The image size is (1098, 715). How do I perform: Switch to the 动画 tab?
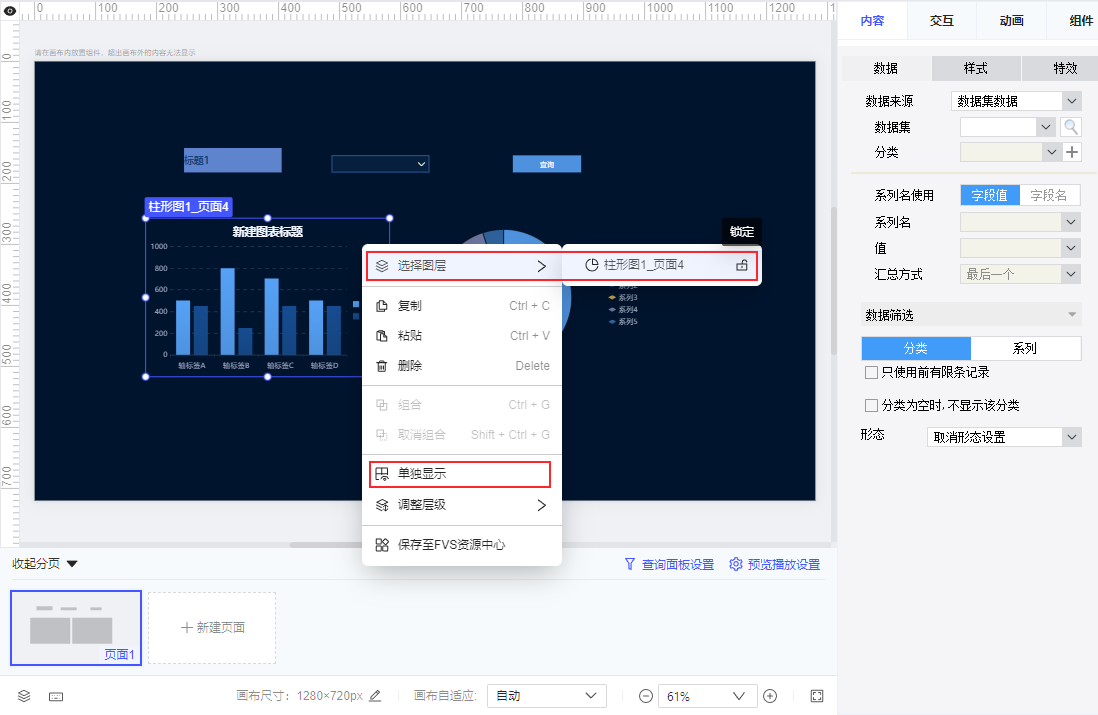click(x=1010, y=20)
